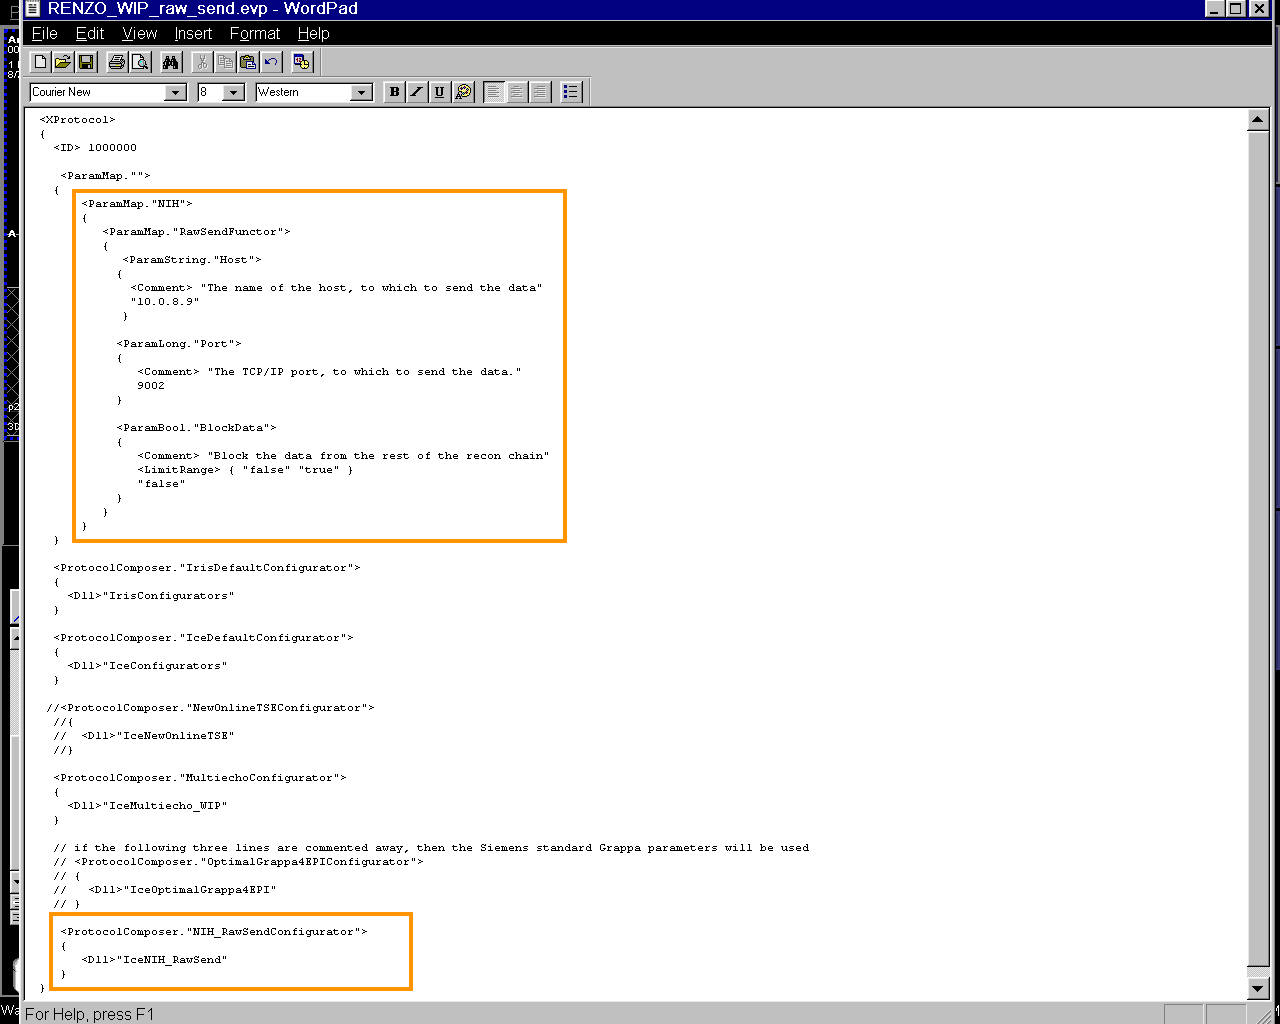1280x1024 pixels.
Task: Toggle Italic formatting
Action: [x=417, y=92]
